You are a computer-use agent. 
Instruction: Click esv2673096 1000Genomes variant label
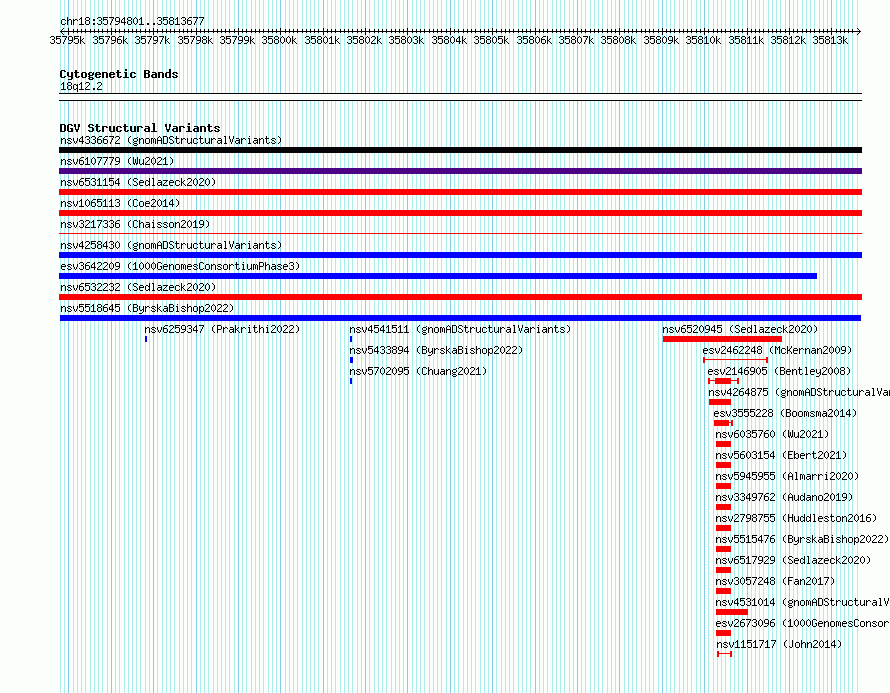[803, 623]
